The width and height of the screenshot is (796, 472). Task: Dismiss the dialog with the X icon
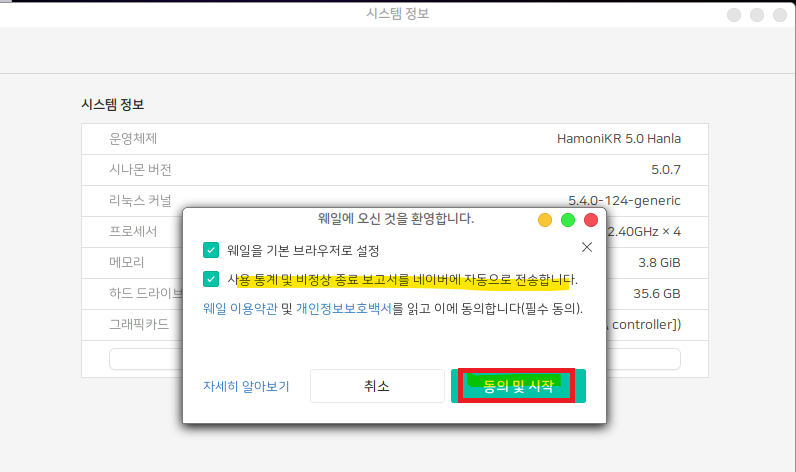tap(587, 247)
